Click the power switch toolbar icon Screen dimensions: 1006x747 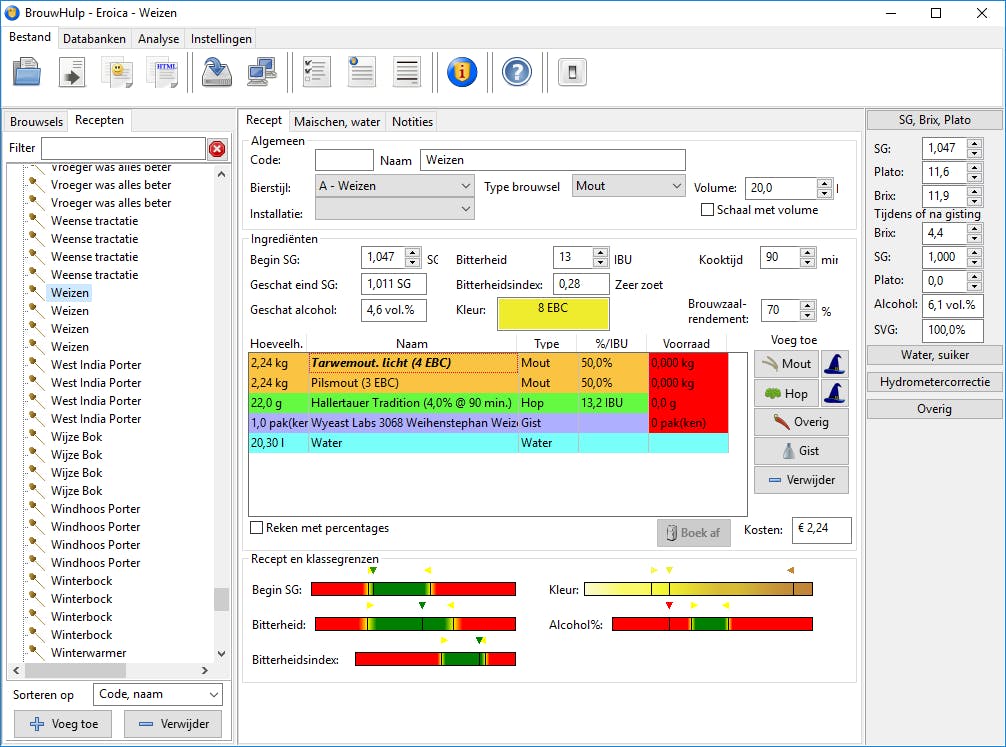point(571,72)
